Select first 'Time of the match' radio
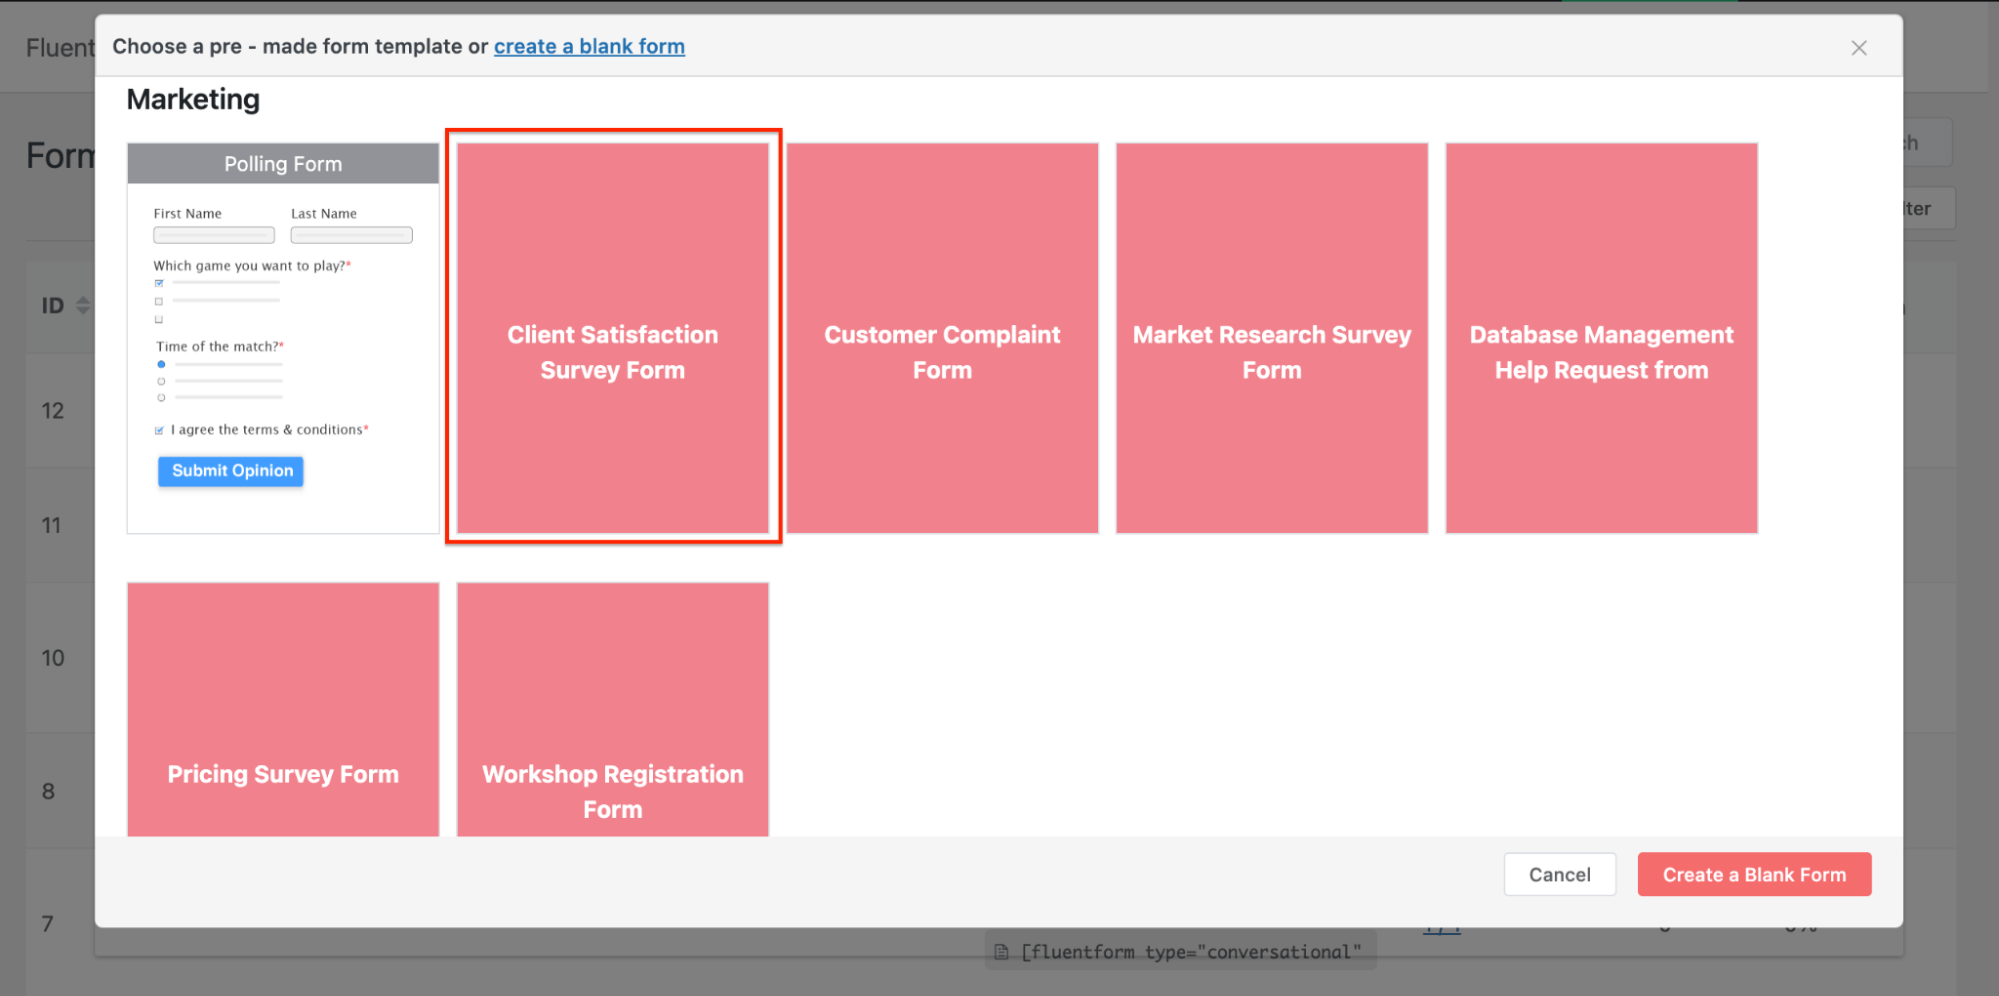Screen dimensions: 1999x996 161,364
